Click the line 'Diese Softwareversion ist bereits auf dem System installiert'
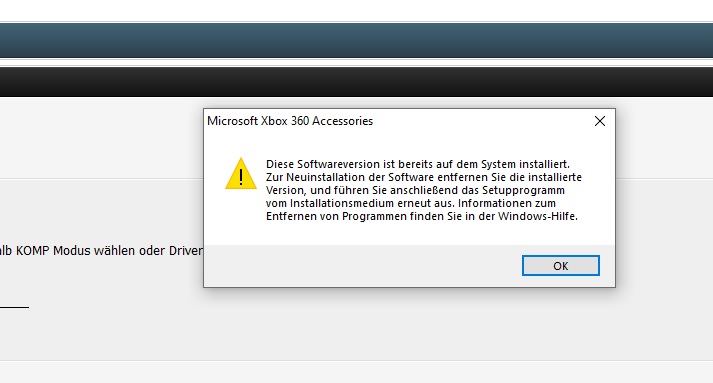The height and width of the screenshot is (383, 713). point(418,164)
